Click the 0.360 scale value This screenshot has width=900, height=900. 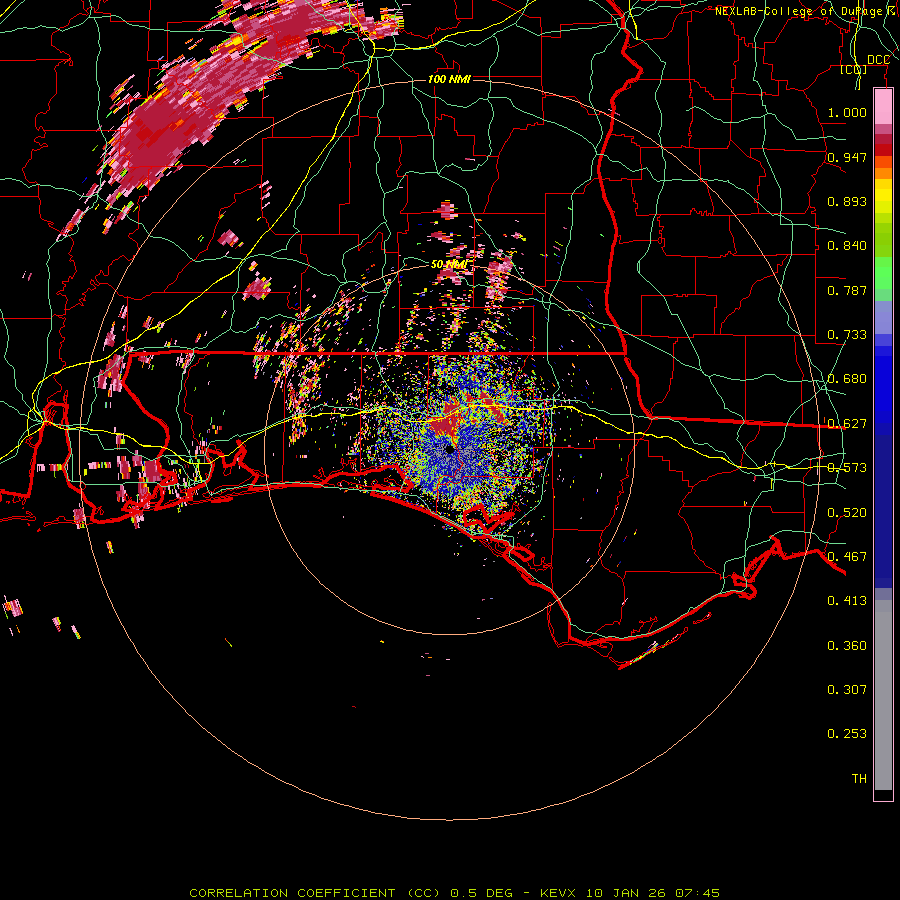pyautogui.click(x=847, y=646)
